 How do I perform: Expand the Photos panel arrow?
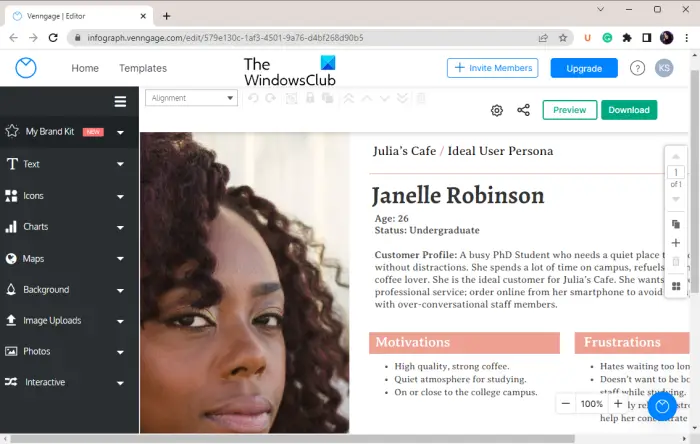tap(121, 352)
